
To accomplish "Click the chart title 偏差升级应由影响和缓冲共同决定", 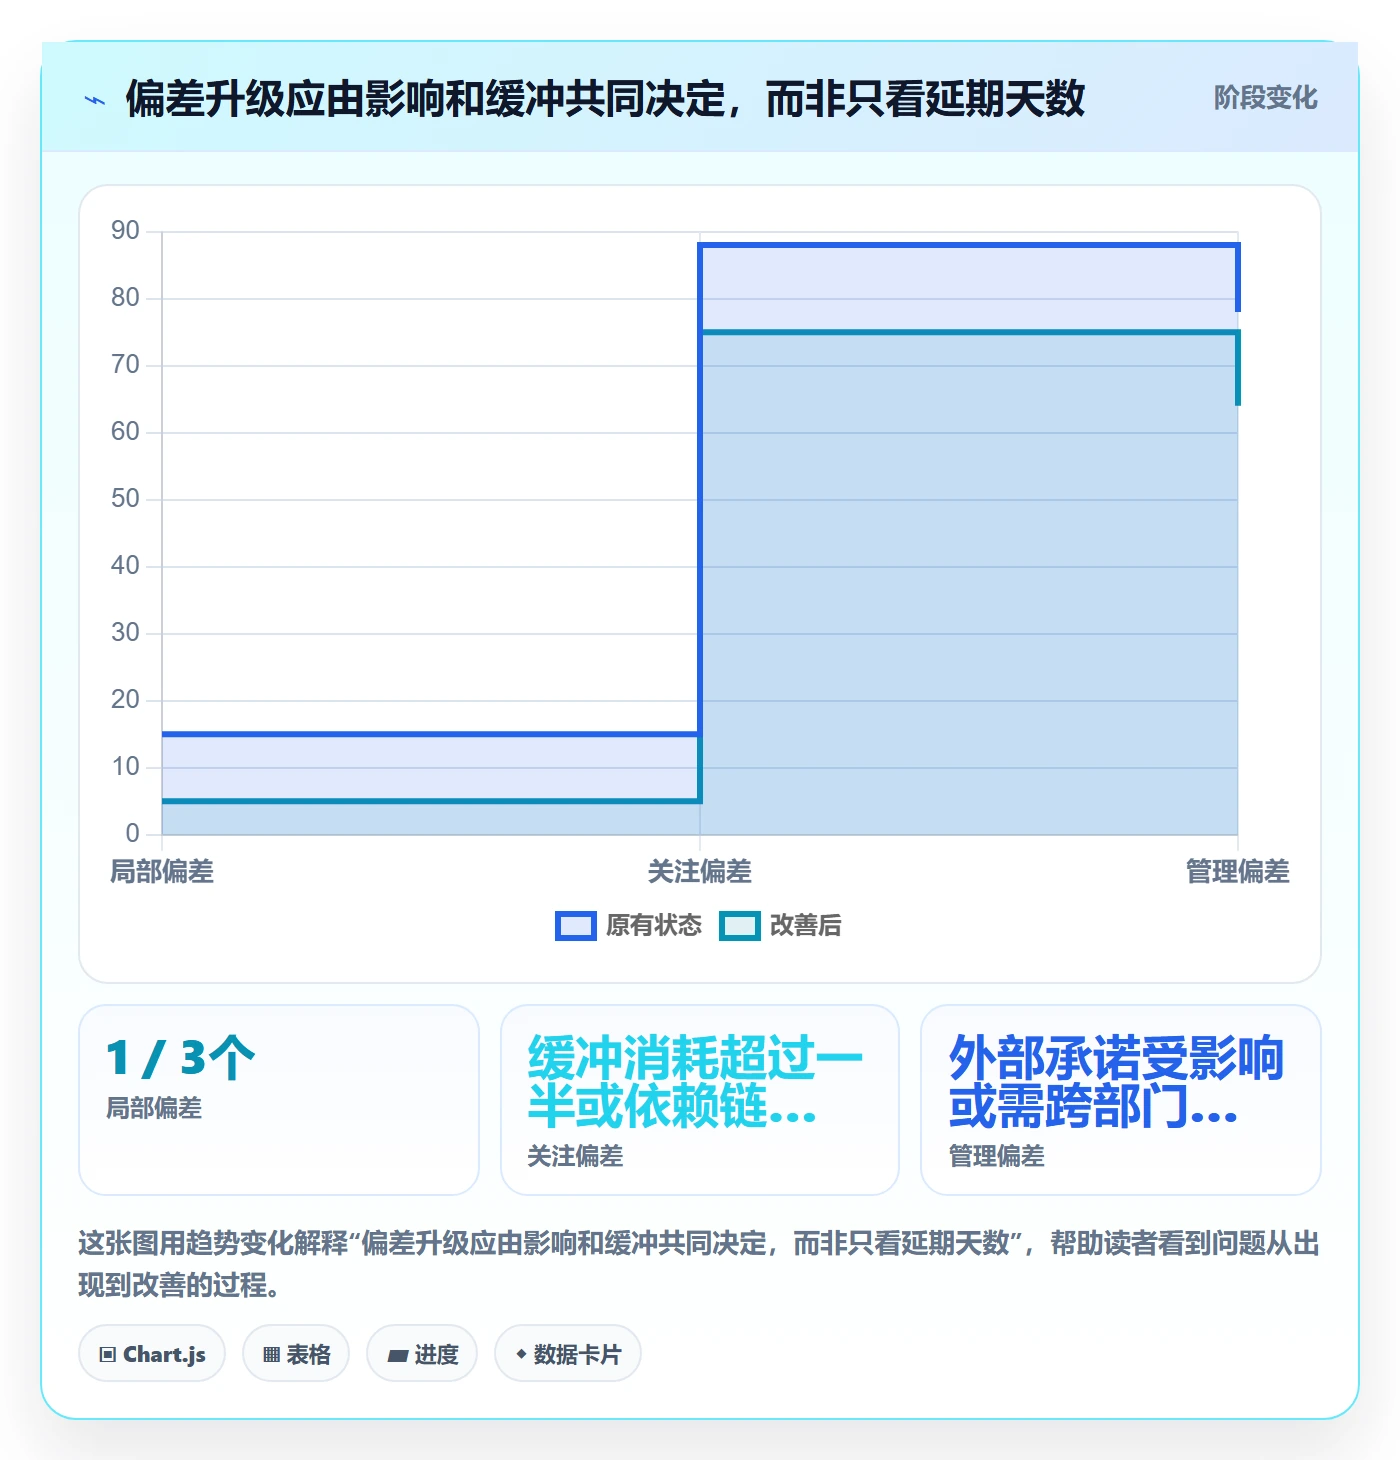I will click(x=605, y=99).
